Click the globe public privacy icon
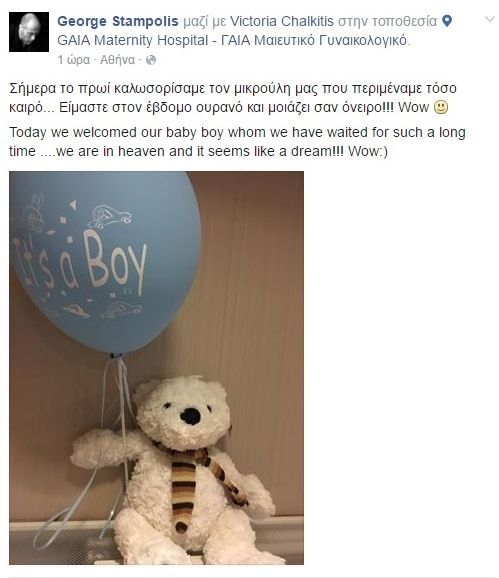499x578 pixels. click(151, 60)
